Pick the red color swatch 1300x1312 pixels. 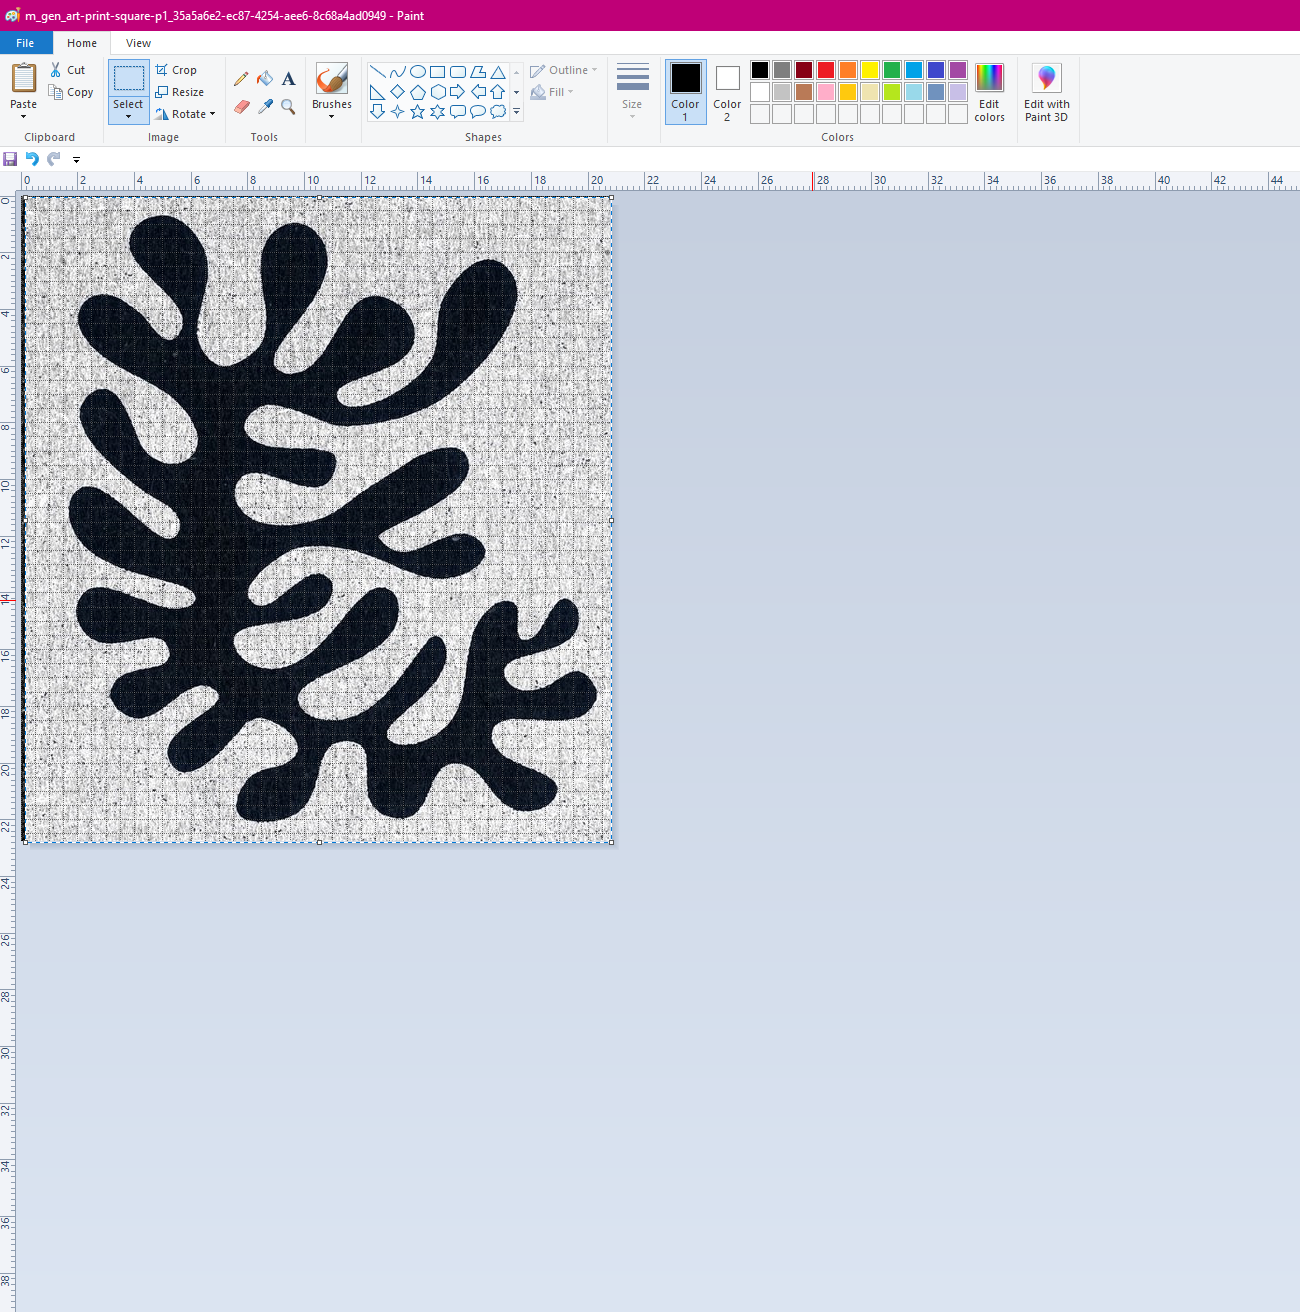point(826,70)
